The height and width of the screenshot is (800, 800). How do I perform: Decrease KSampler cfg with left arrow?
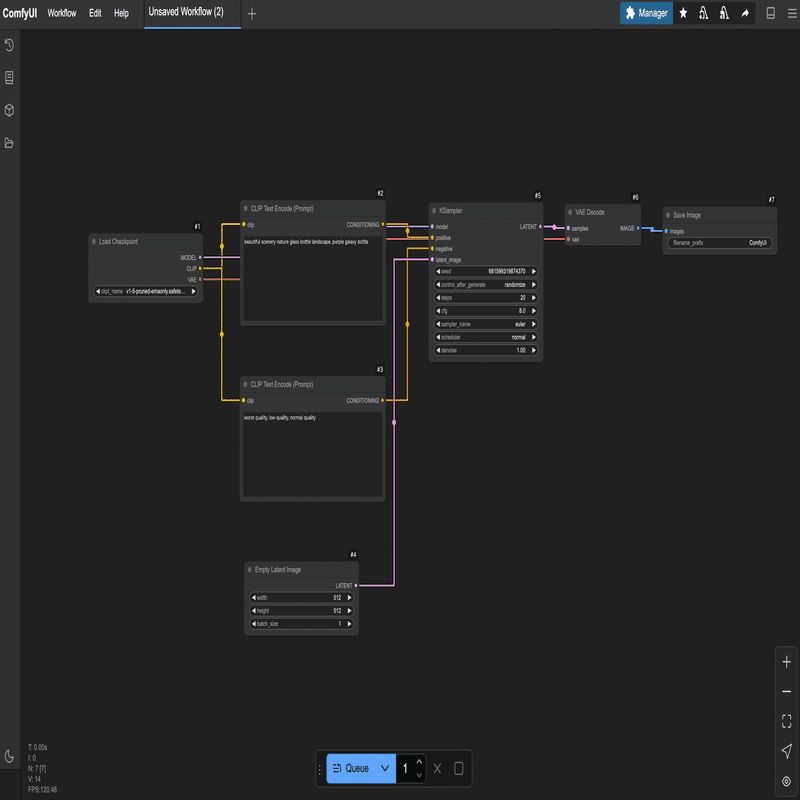438,311
